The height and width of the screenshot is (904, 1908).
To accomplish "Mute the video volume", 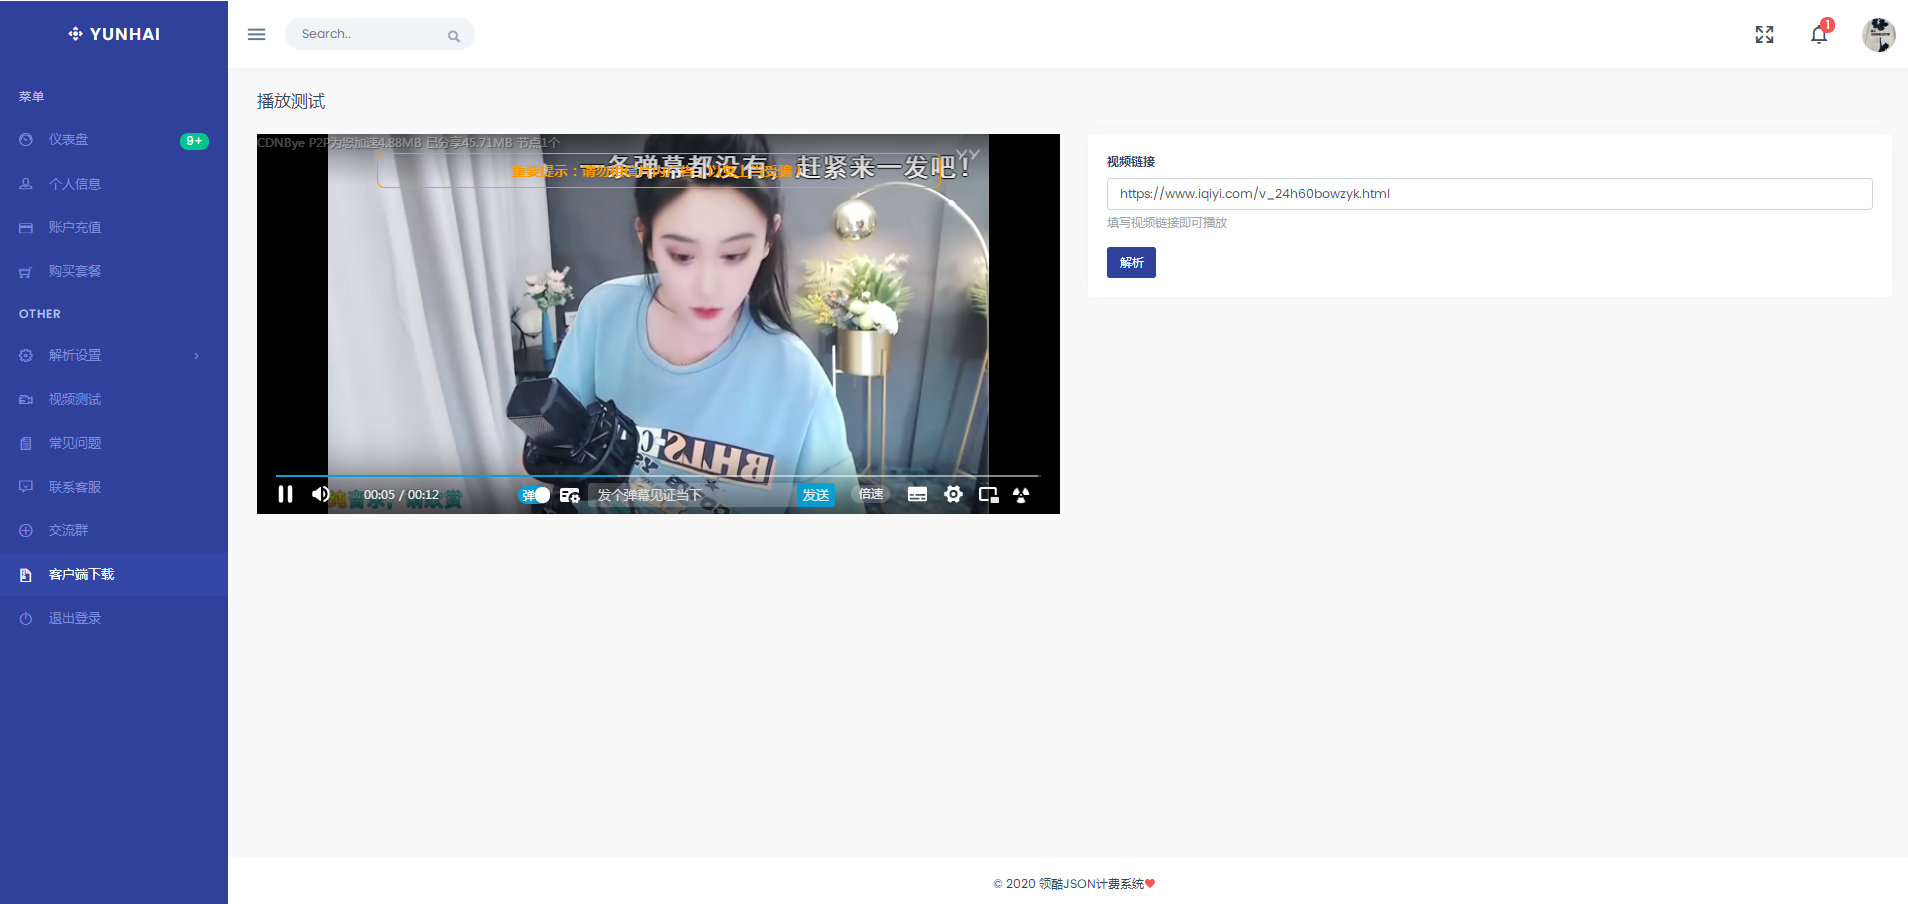I will point(320,494).
